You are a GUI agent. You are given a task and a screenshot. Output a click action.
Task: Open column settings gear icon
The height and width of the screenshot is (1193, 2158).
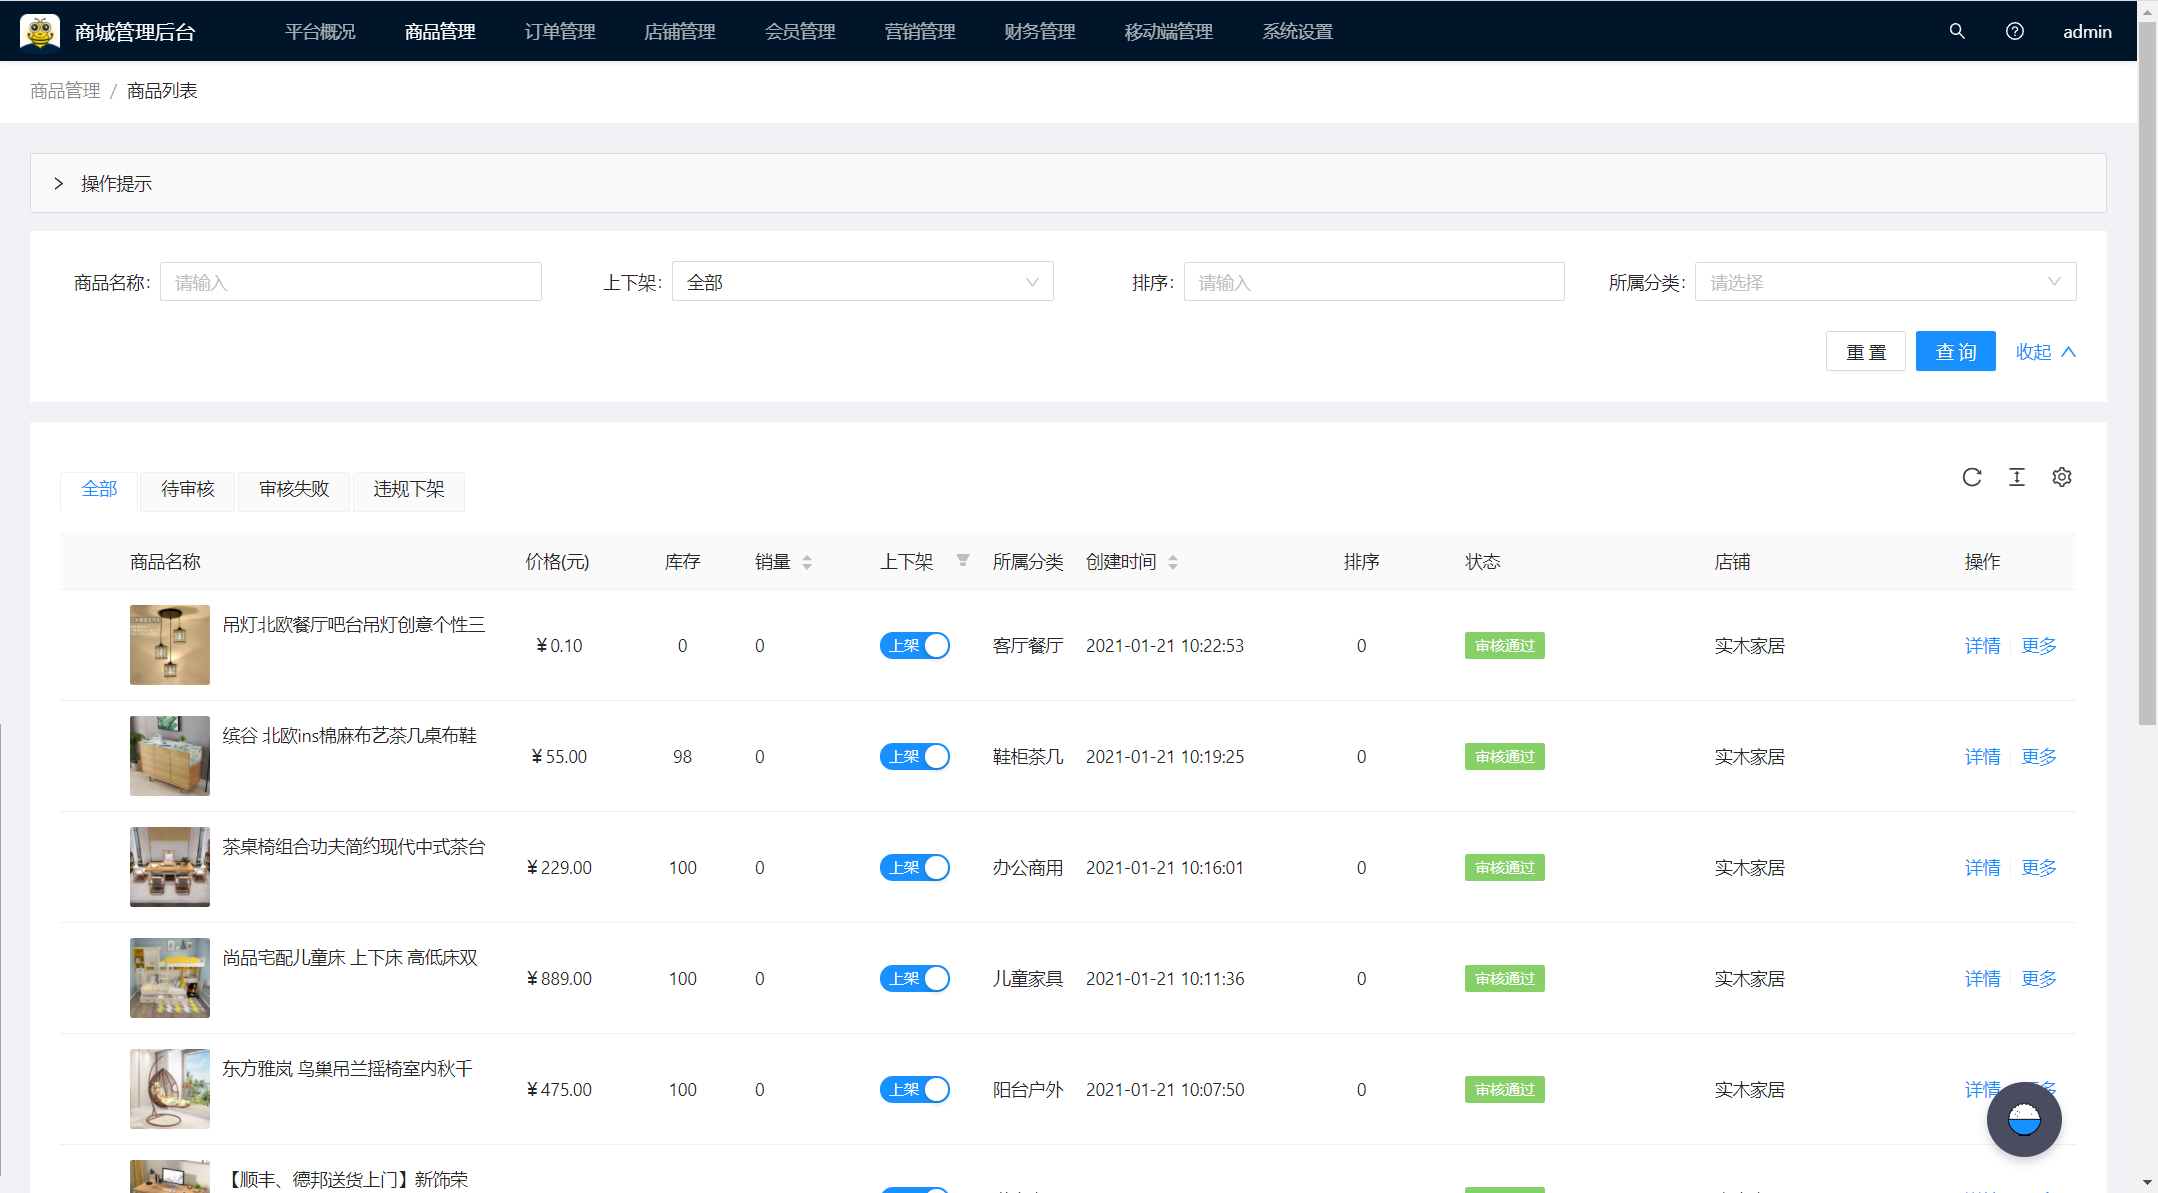coord(2062,477)
